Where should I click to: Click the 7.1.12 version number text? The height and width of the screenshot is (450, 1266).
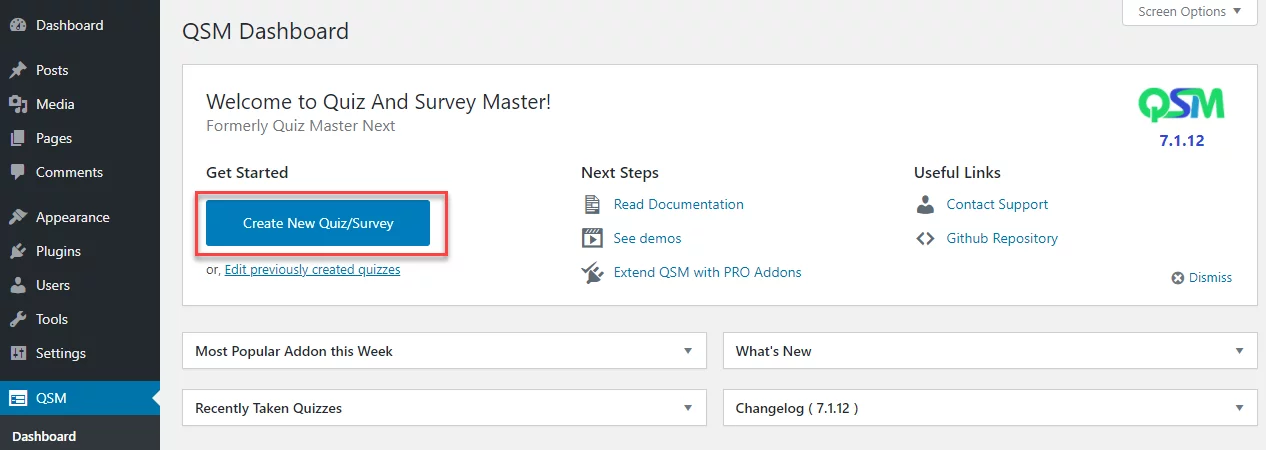pos(1182,141)
